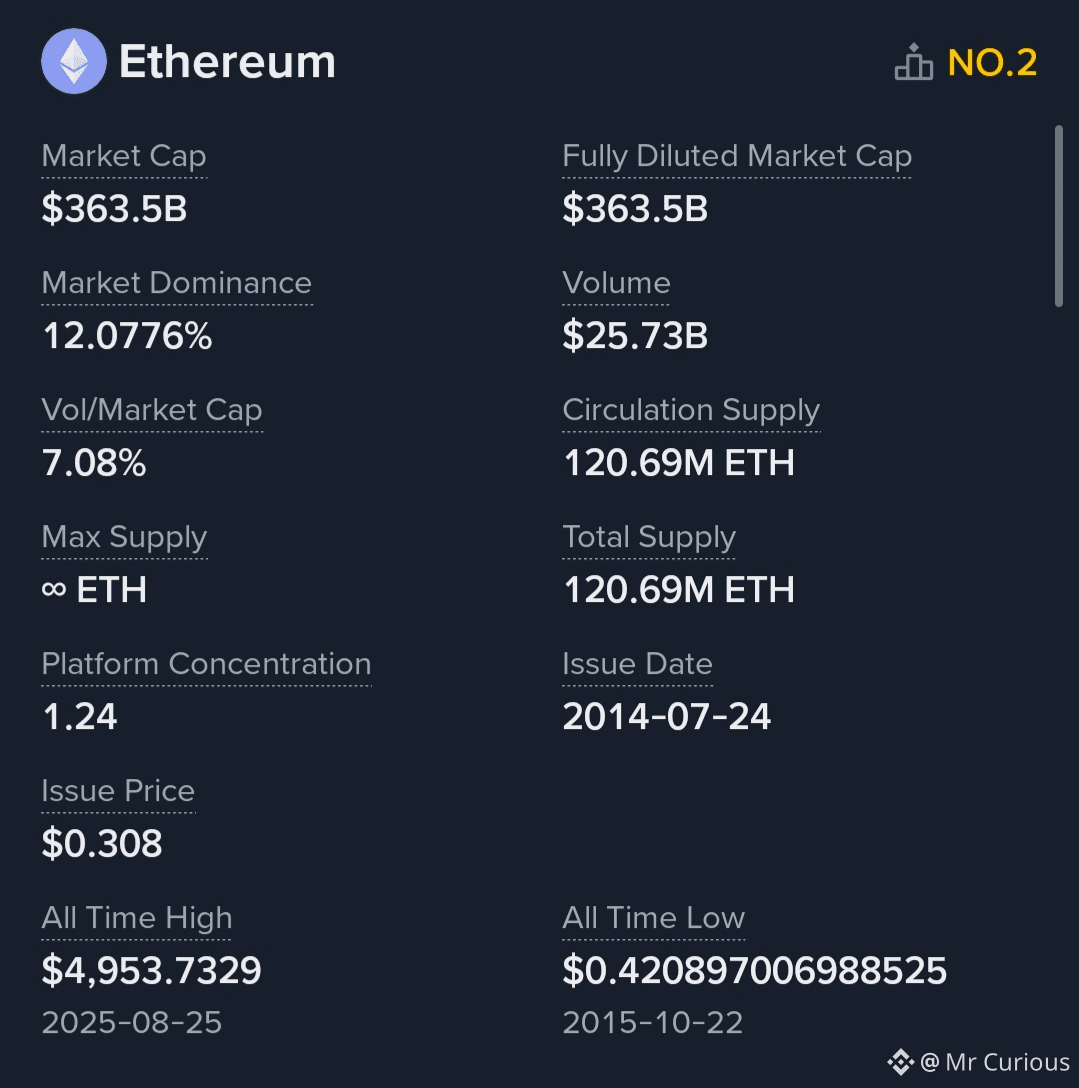The width and height of the screenshot is (1079, 1088).
Task: Click the Volume label
Action: point(616,282)
